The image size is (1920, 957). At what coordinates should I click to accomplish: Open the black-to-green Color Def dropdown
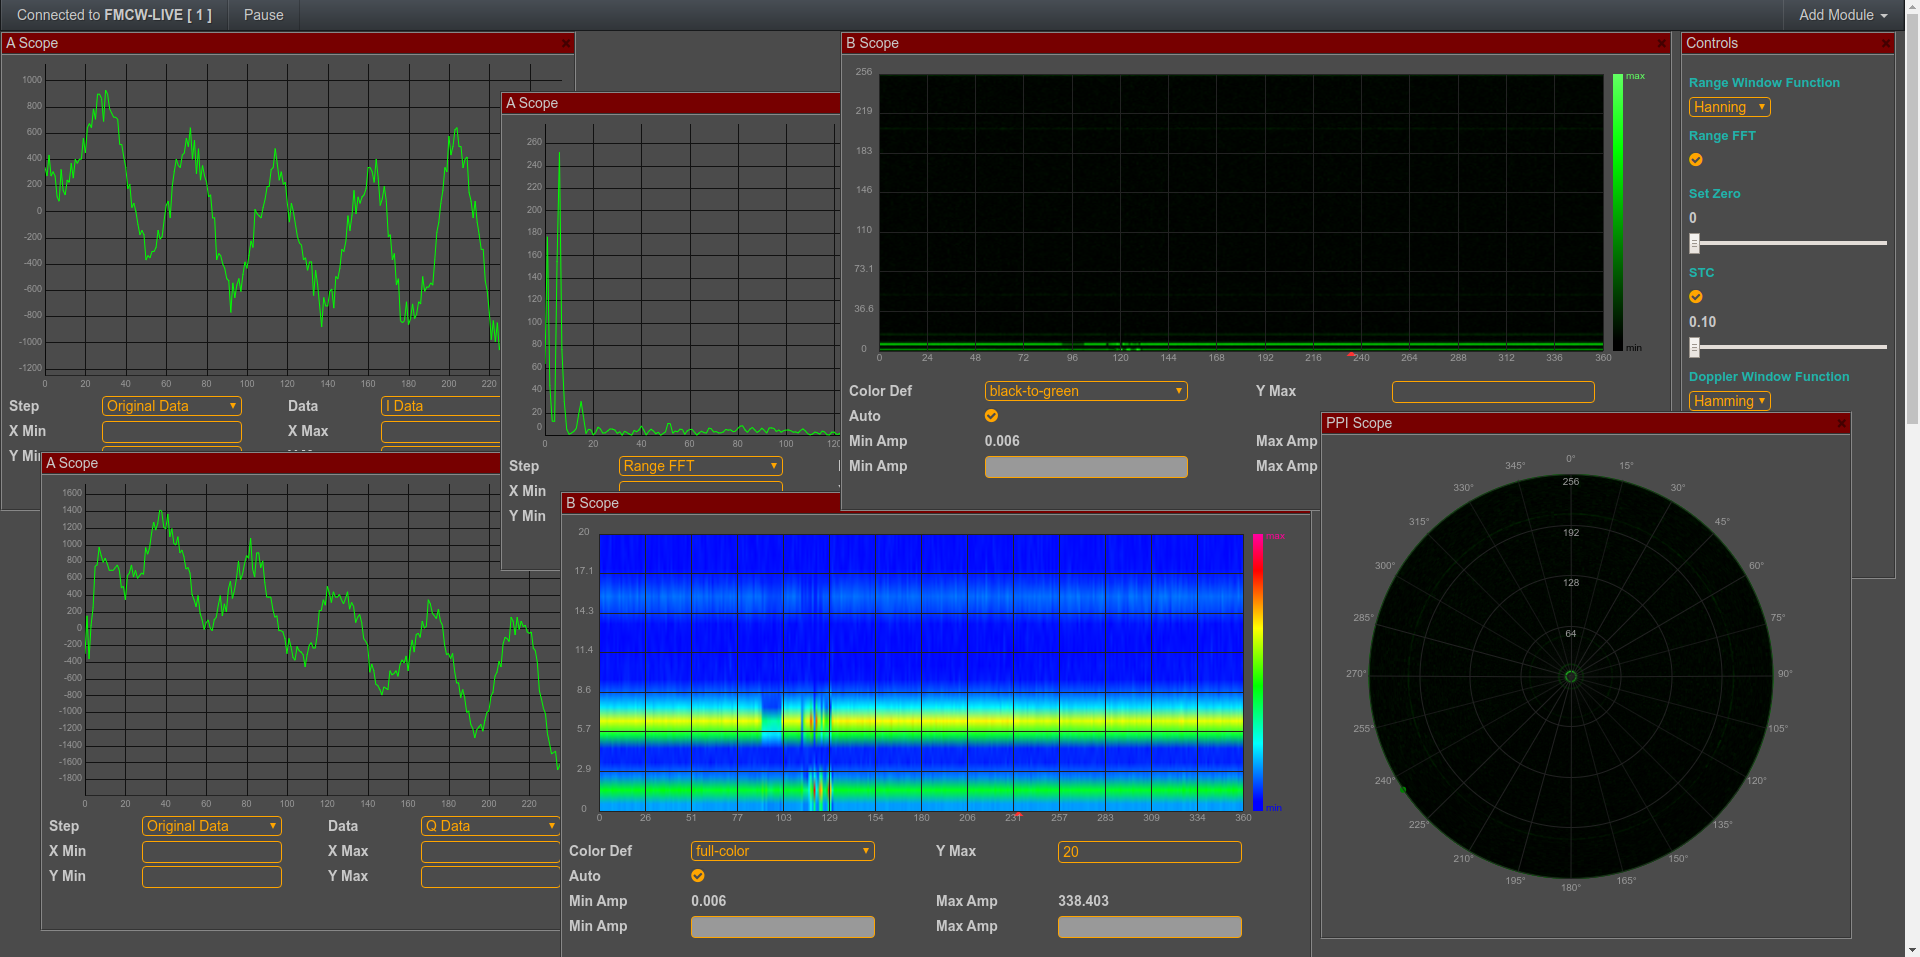click(x=1085, y=391)
